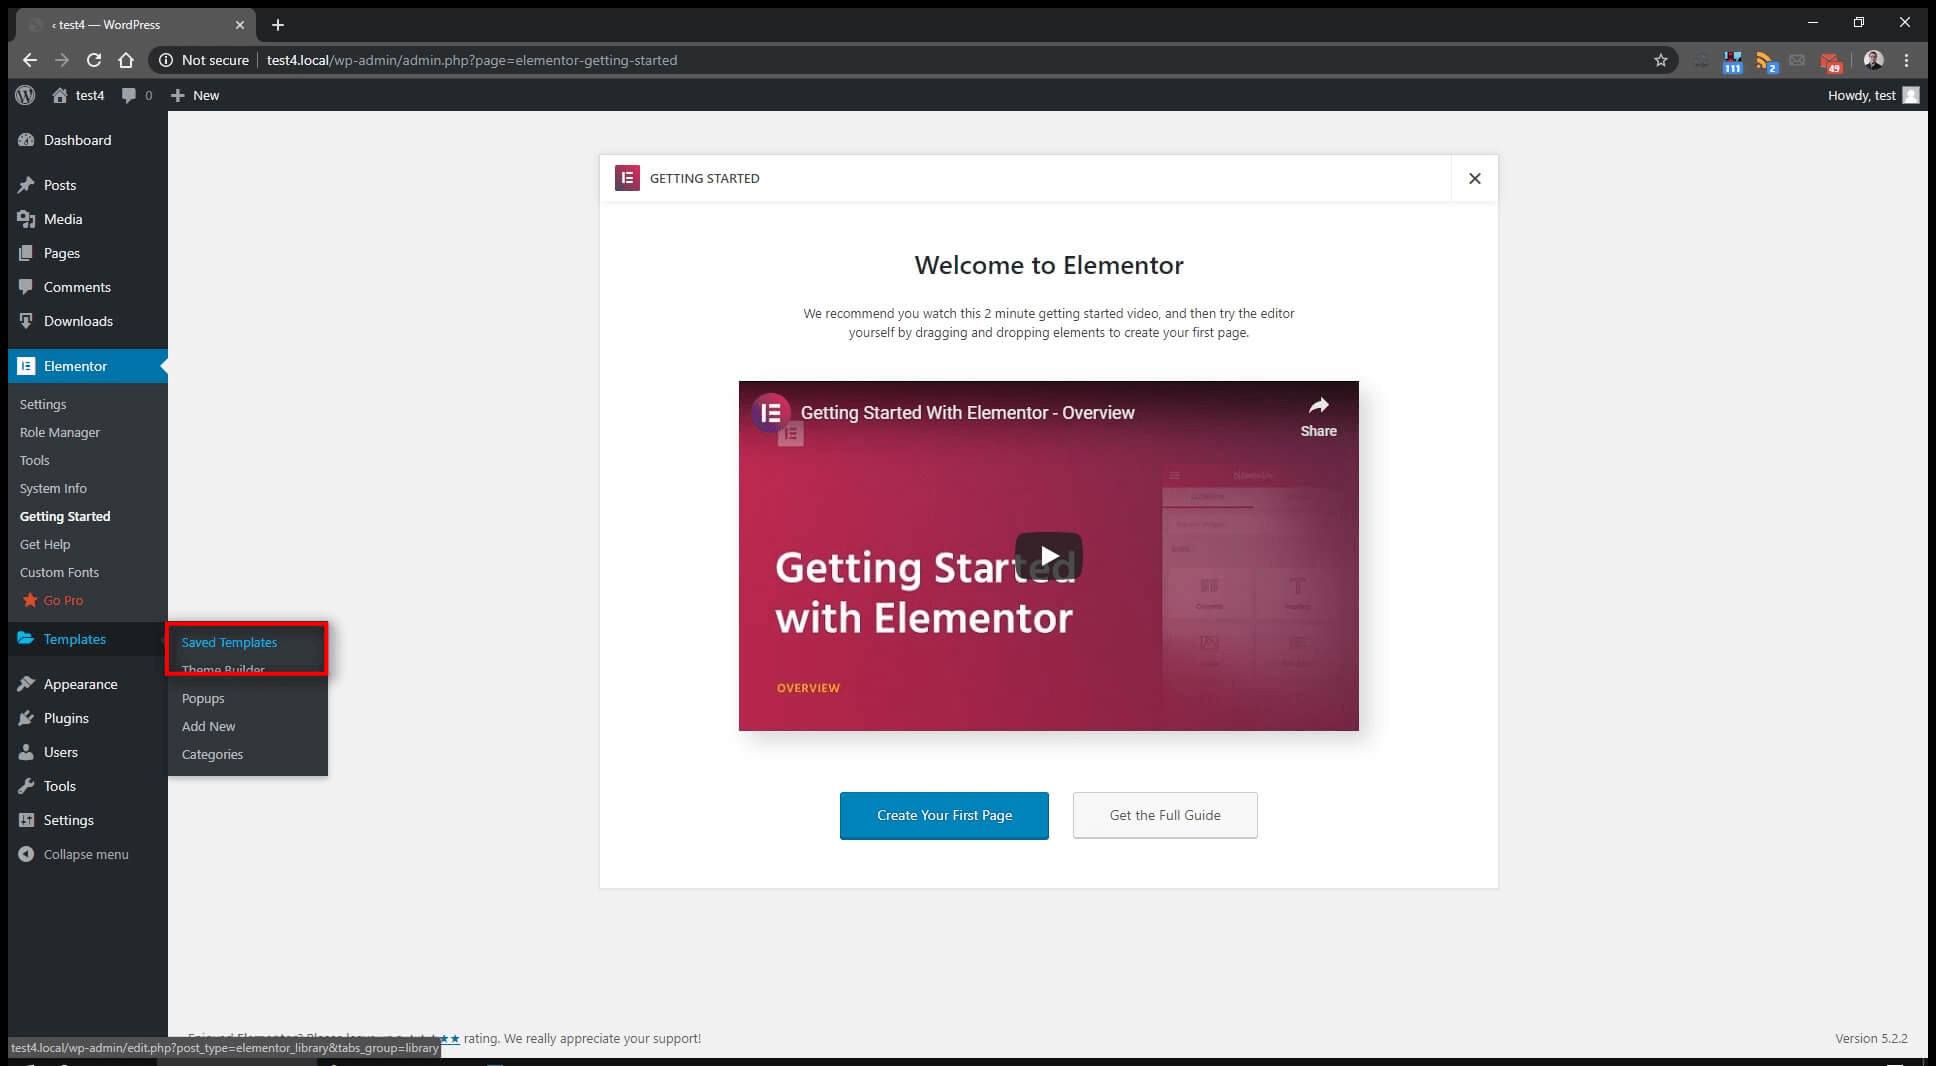Open Role Manager
Image resolution: width=1936 pixels, height=1066 pixels.
click(60, 432)
